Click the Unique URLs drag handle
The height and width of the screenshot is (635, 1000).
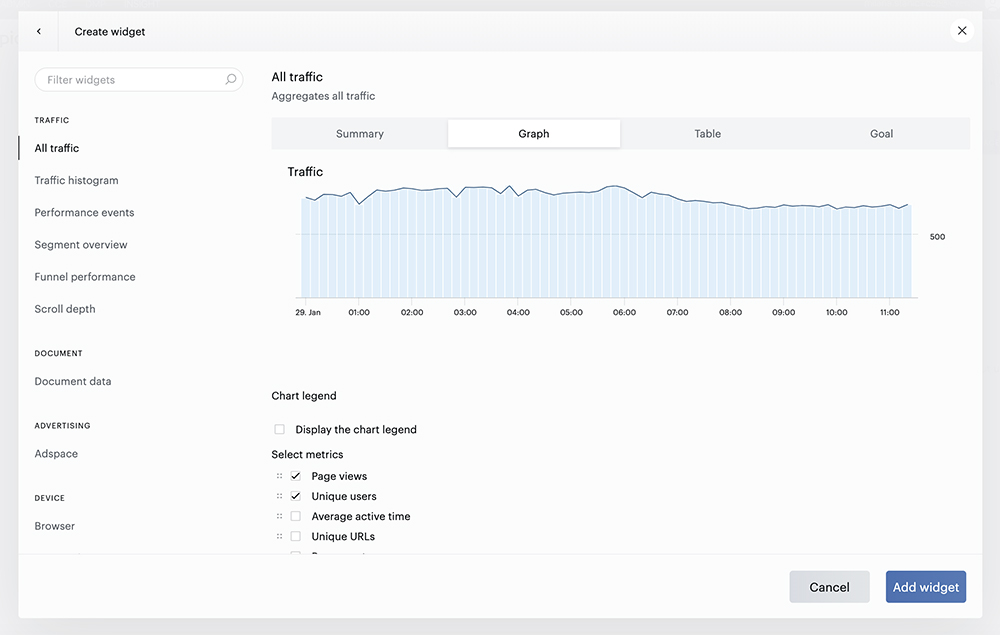point(279,536)
